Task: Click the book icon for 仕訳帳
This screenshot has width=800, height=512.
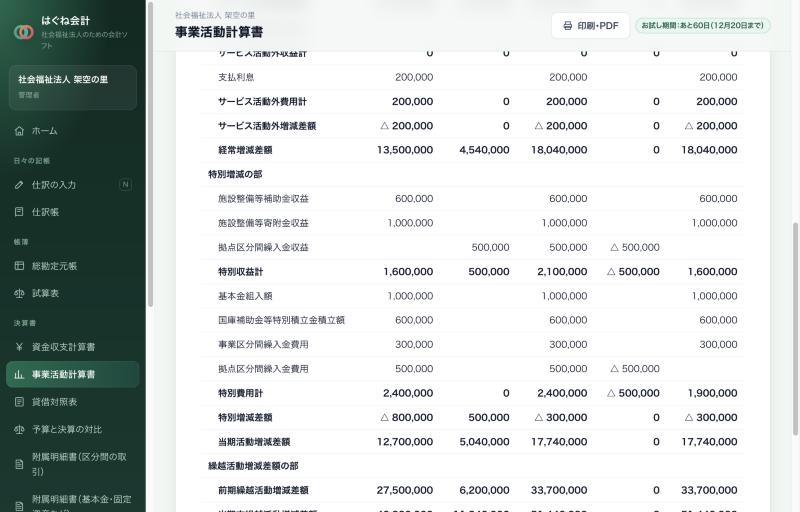Action: pos(19,212)
